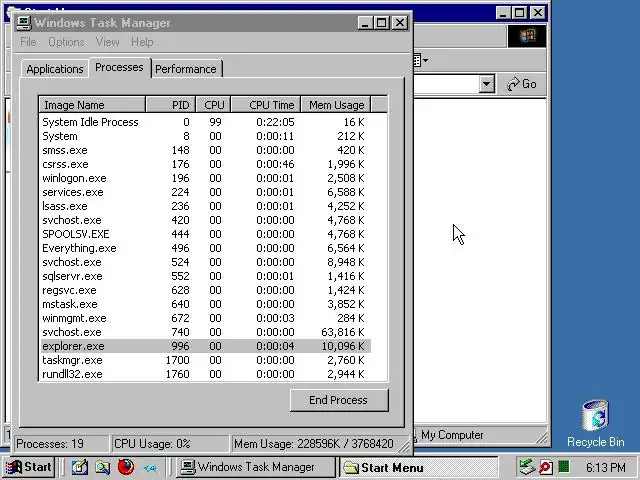Select smss.exe in process list

[205, 150]
